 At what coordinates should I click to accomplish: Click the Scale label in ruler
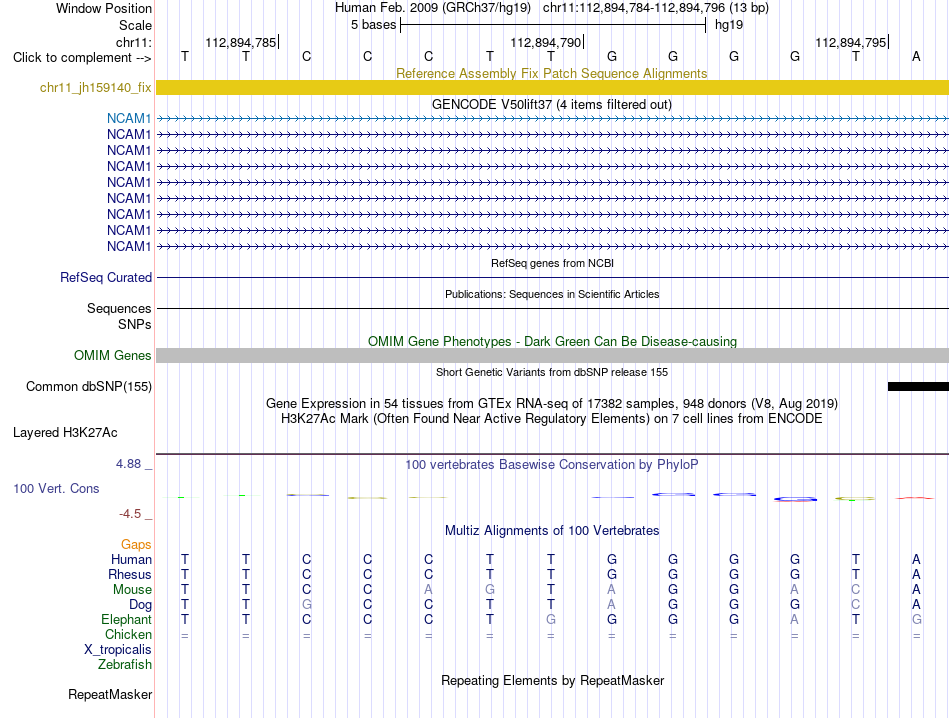(x=135, y=25)
